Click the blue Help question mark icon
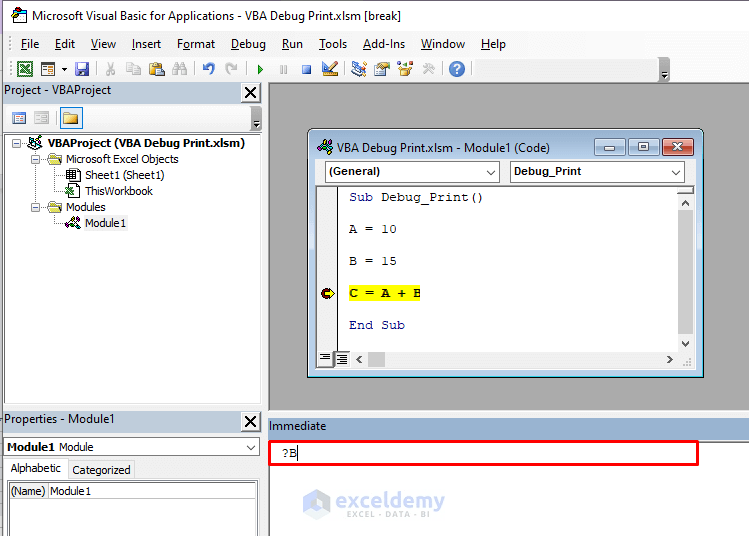The height and width of the screenshot is (536, 749). [457, 69]
